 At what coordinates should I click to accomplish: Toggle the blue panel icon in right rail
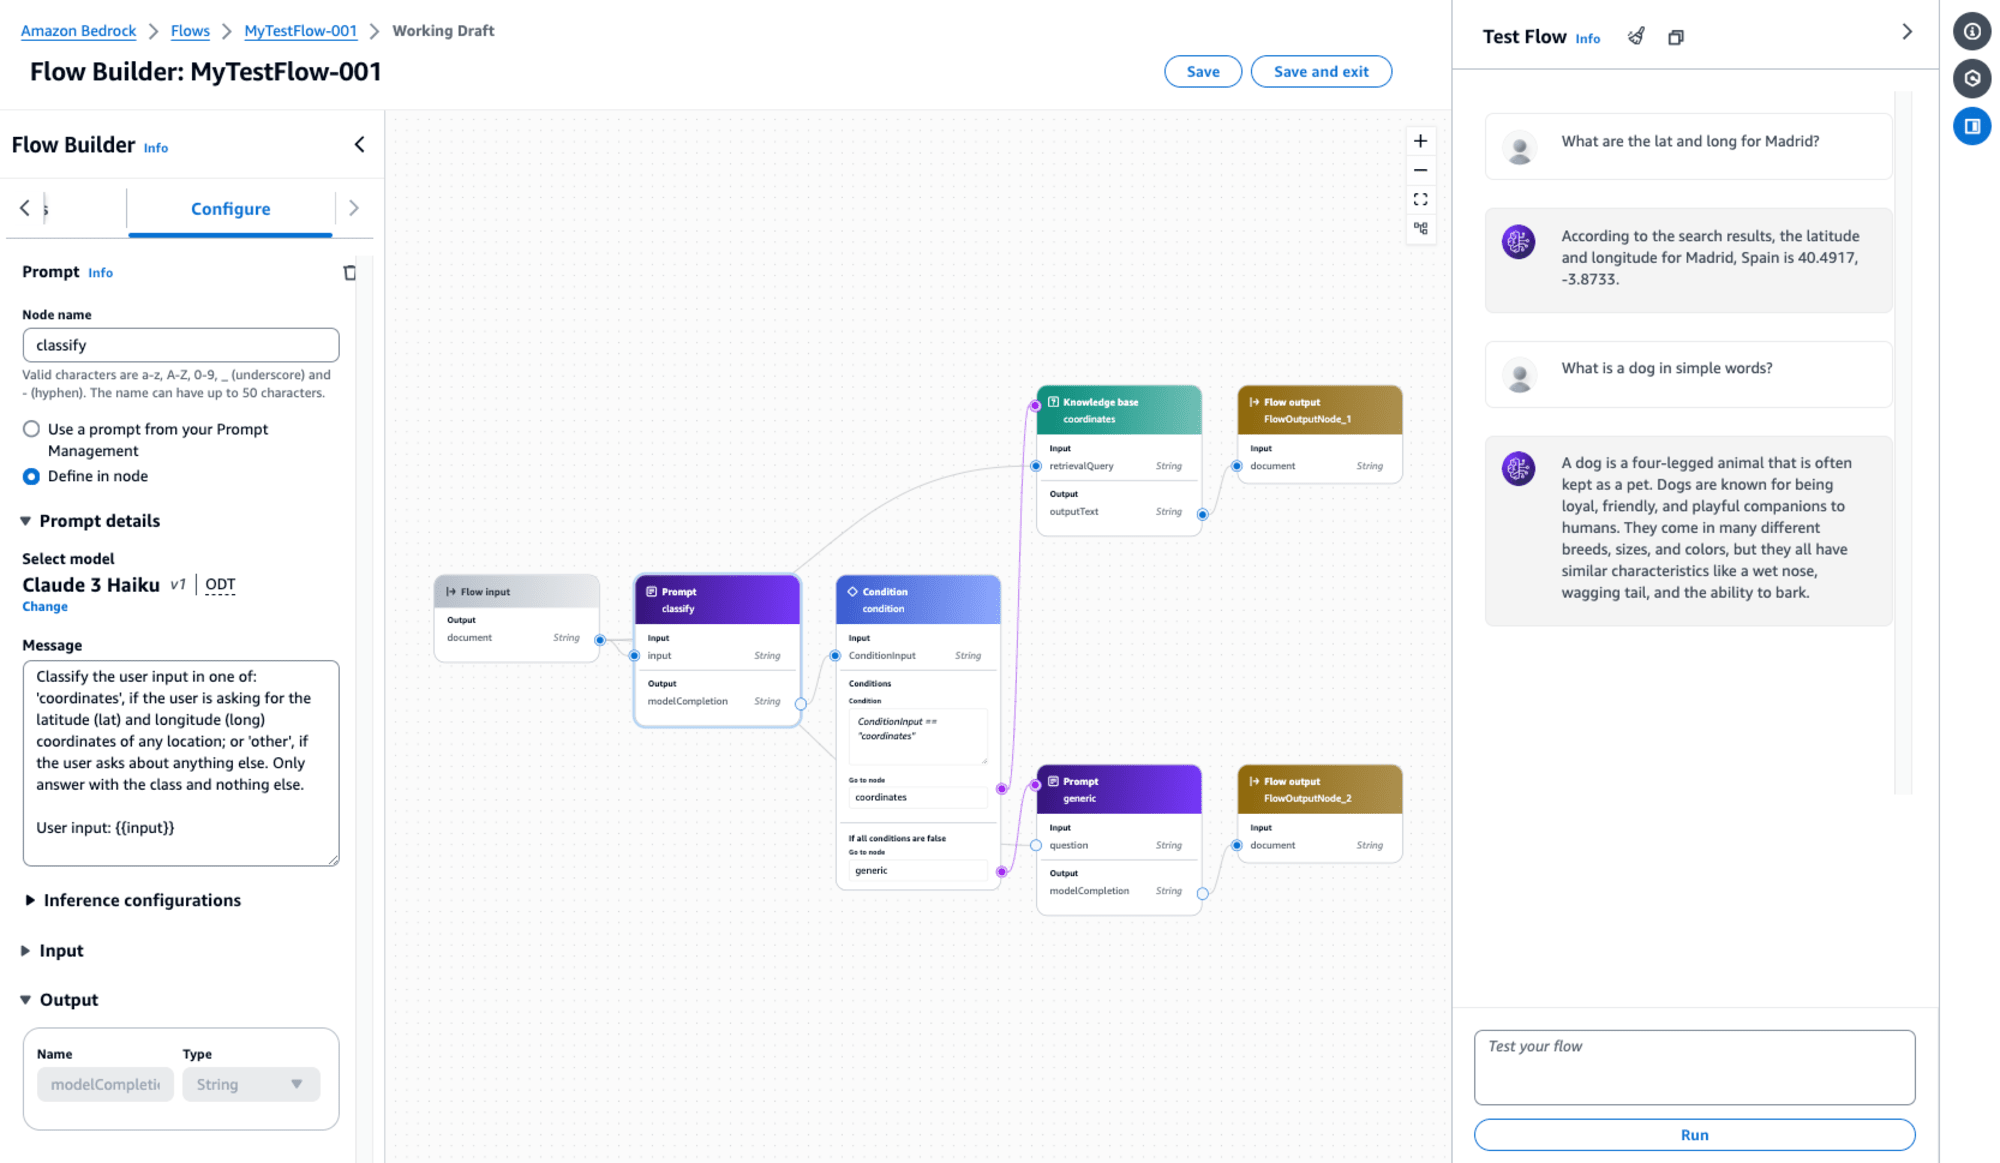[x=1972, y=126]
